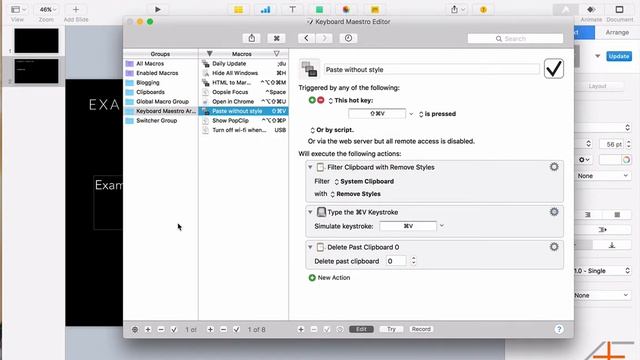The width and height of the screenshot is (640, 360).
Task: Add a trigger with the green plus
Action: pyautogui.click(x=312, y=100)
